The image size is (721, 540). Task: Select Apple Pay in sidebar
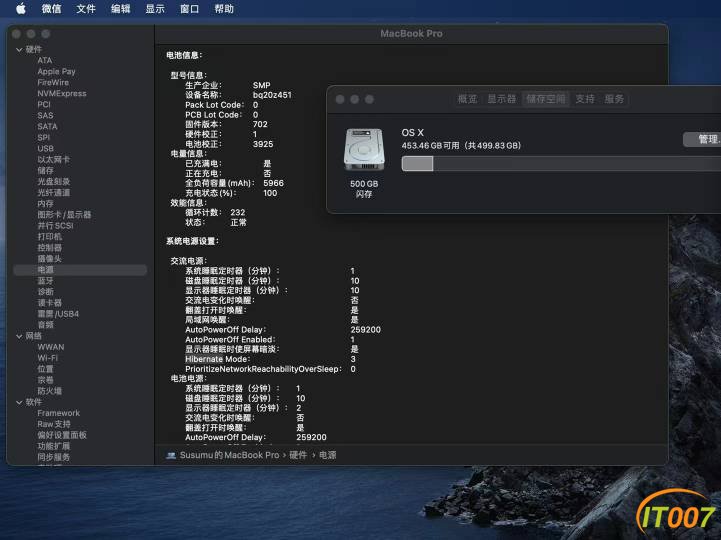point(56,71)
